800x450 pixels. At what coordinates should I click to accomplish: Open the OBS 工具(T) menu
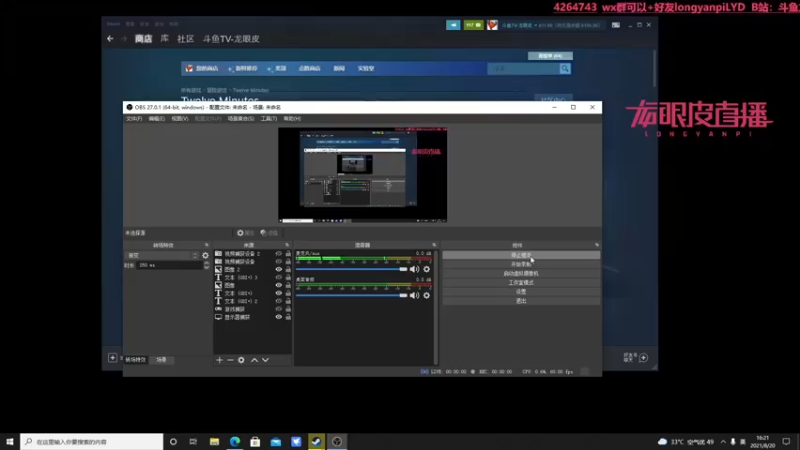click(269, 118)
